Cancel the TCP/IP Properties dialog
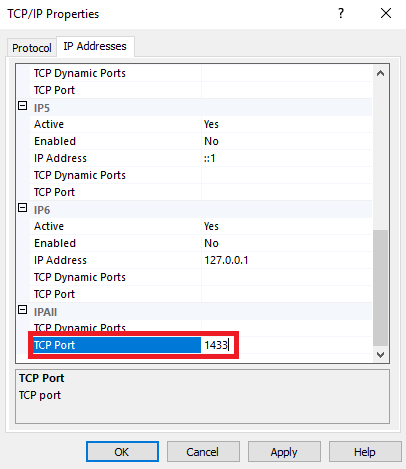This screenshot has height=469, width=406. (x=203, y=452)
